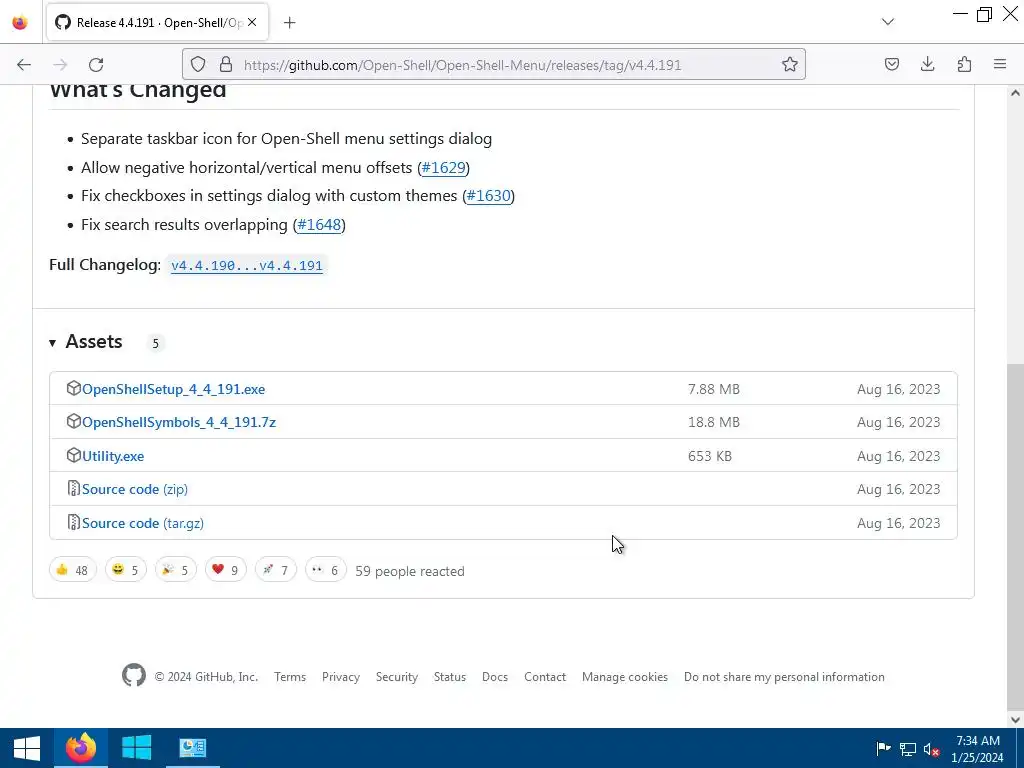The image size is (1024, 768).
Task: Click the GitHub logo in the footer
Action: (x=134, y=675)
